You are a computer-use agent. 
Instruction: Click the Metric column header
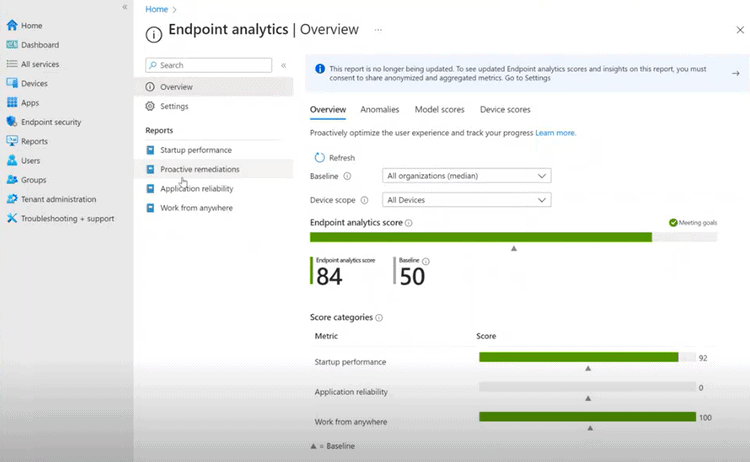click(x=326, y=336)
